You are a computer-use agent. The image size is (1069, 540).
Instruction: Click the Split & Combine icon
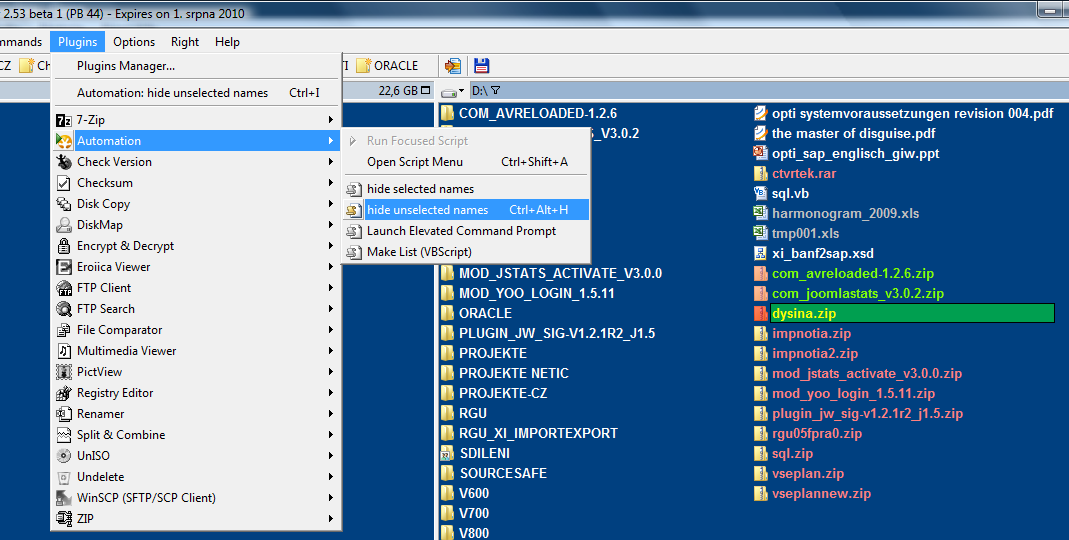[x=63, y=435]
